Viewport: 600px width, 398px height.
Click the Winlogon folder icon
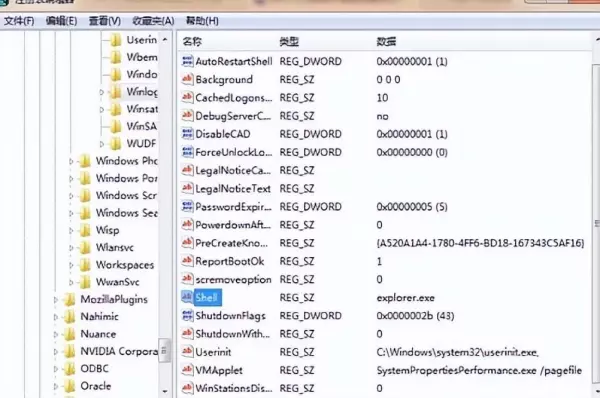coord(116,91)
